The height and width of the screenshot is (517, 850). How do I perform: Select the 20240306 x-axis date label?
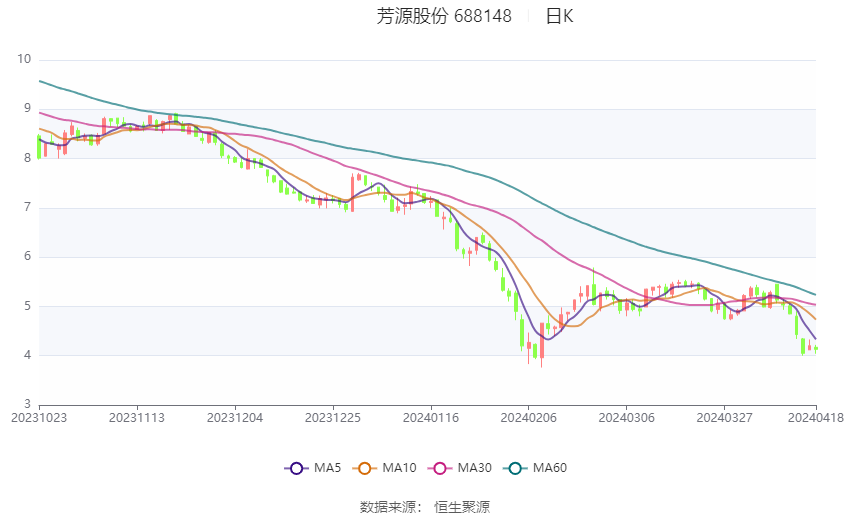click(627, 418)
